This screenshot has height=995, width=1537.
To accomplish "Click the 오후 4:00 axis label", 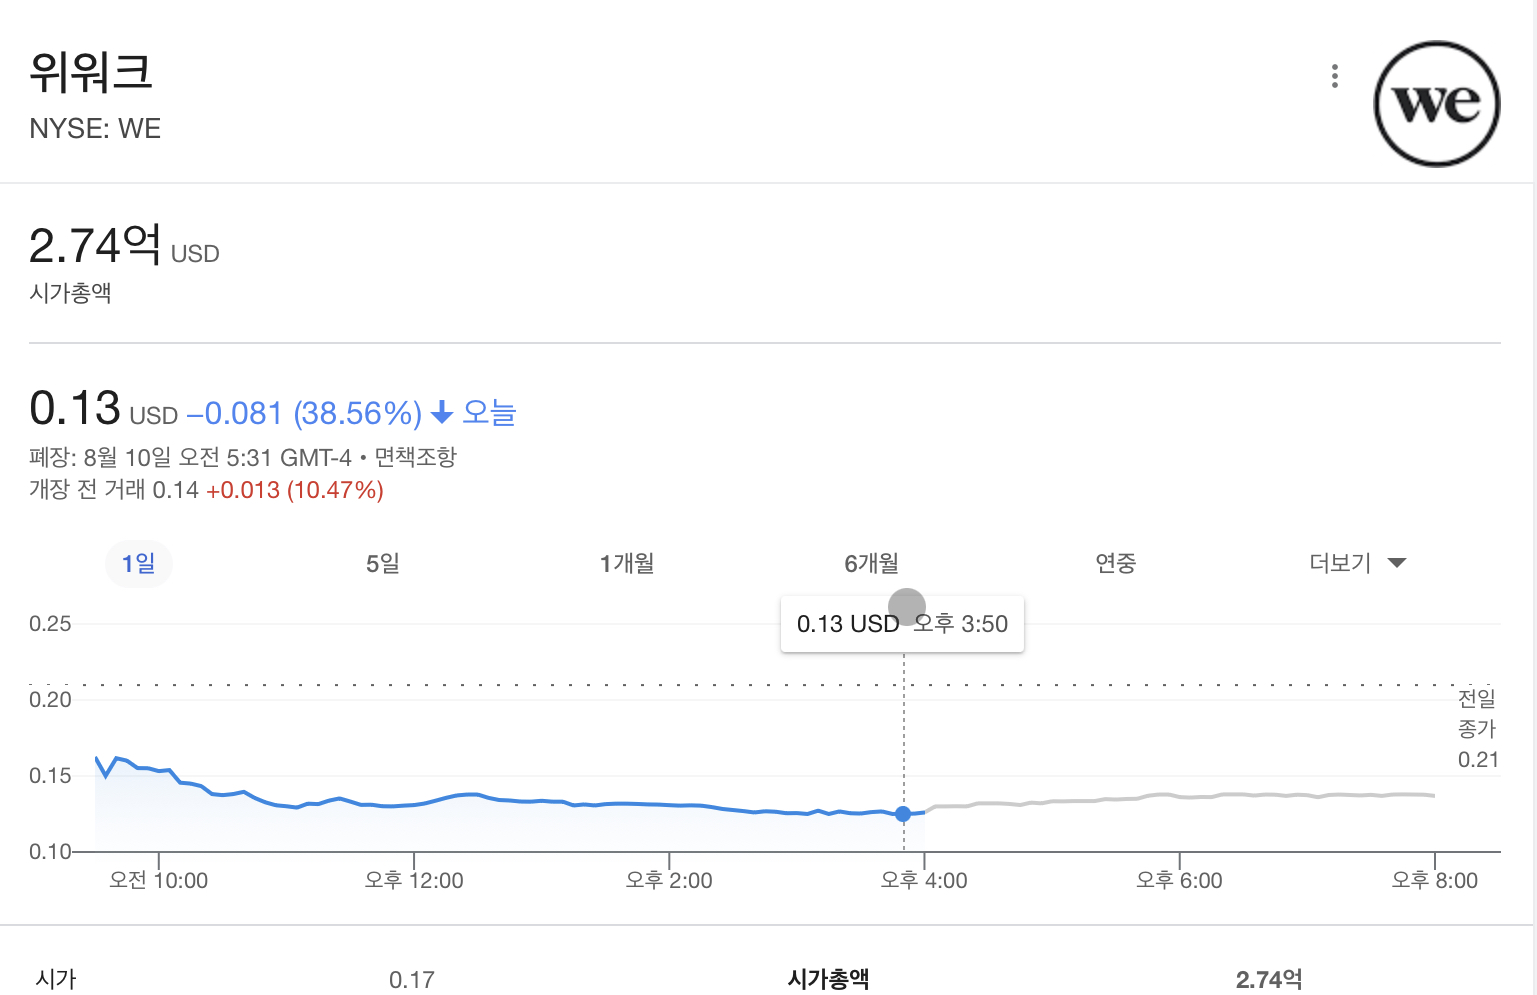I will tap(924, 881).
